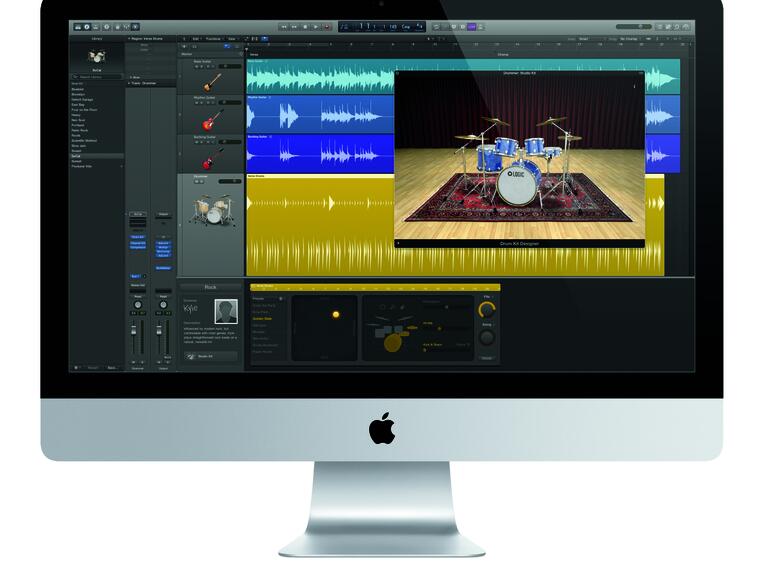Viewport: 770px width, 578px height.
Task: Click the Play transport button
Action: click(x=316, y=27)
